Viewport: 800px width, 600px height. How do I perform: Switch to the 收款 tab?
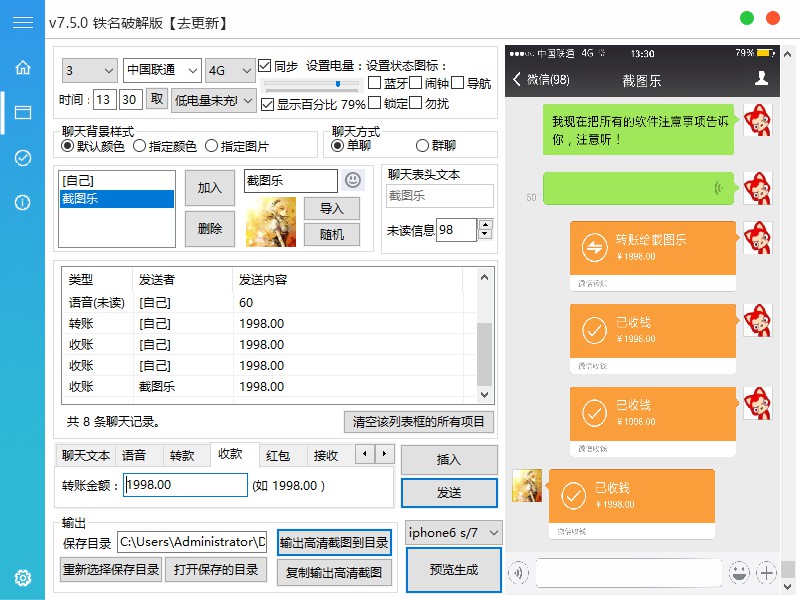230,454
